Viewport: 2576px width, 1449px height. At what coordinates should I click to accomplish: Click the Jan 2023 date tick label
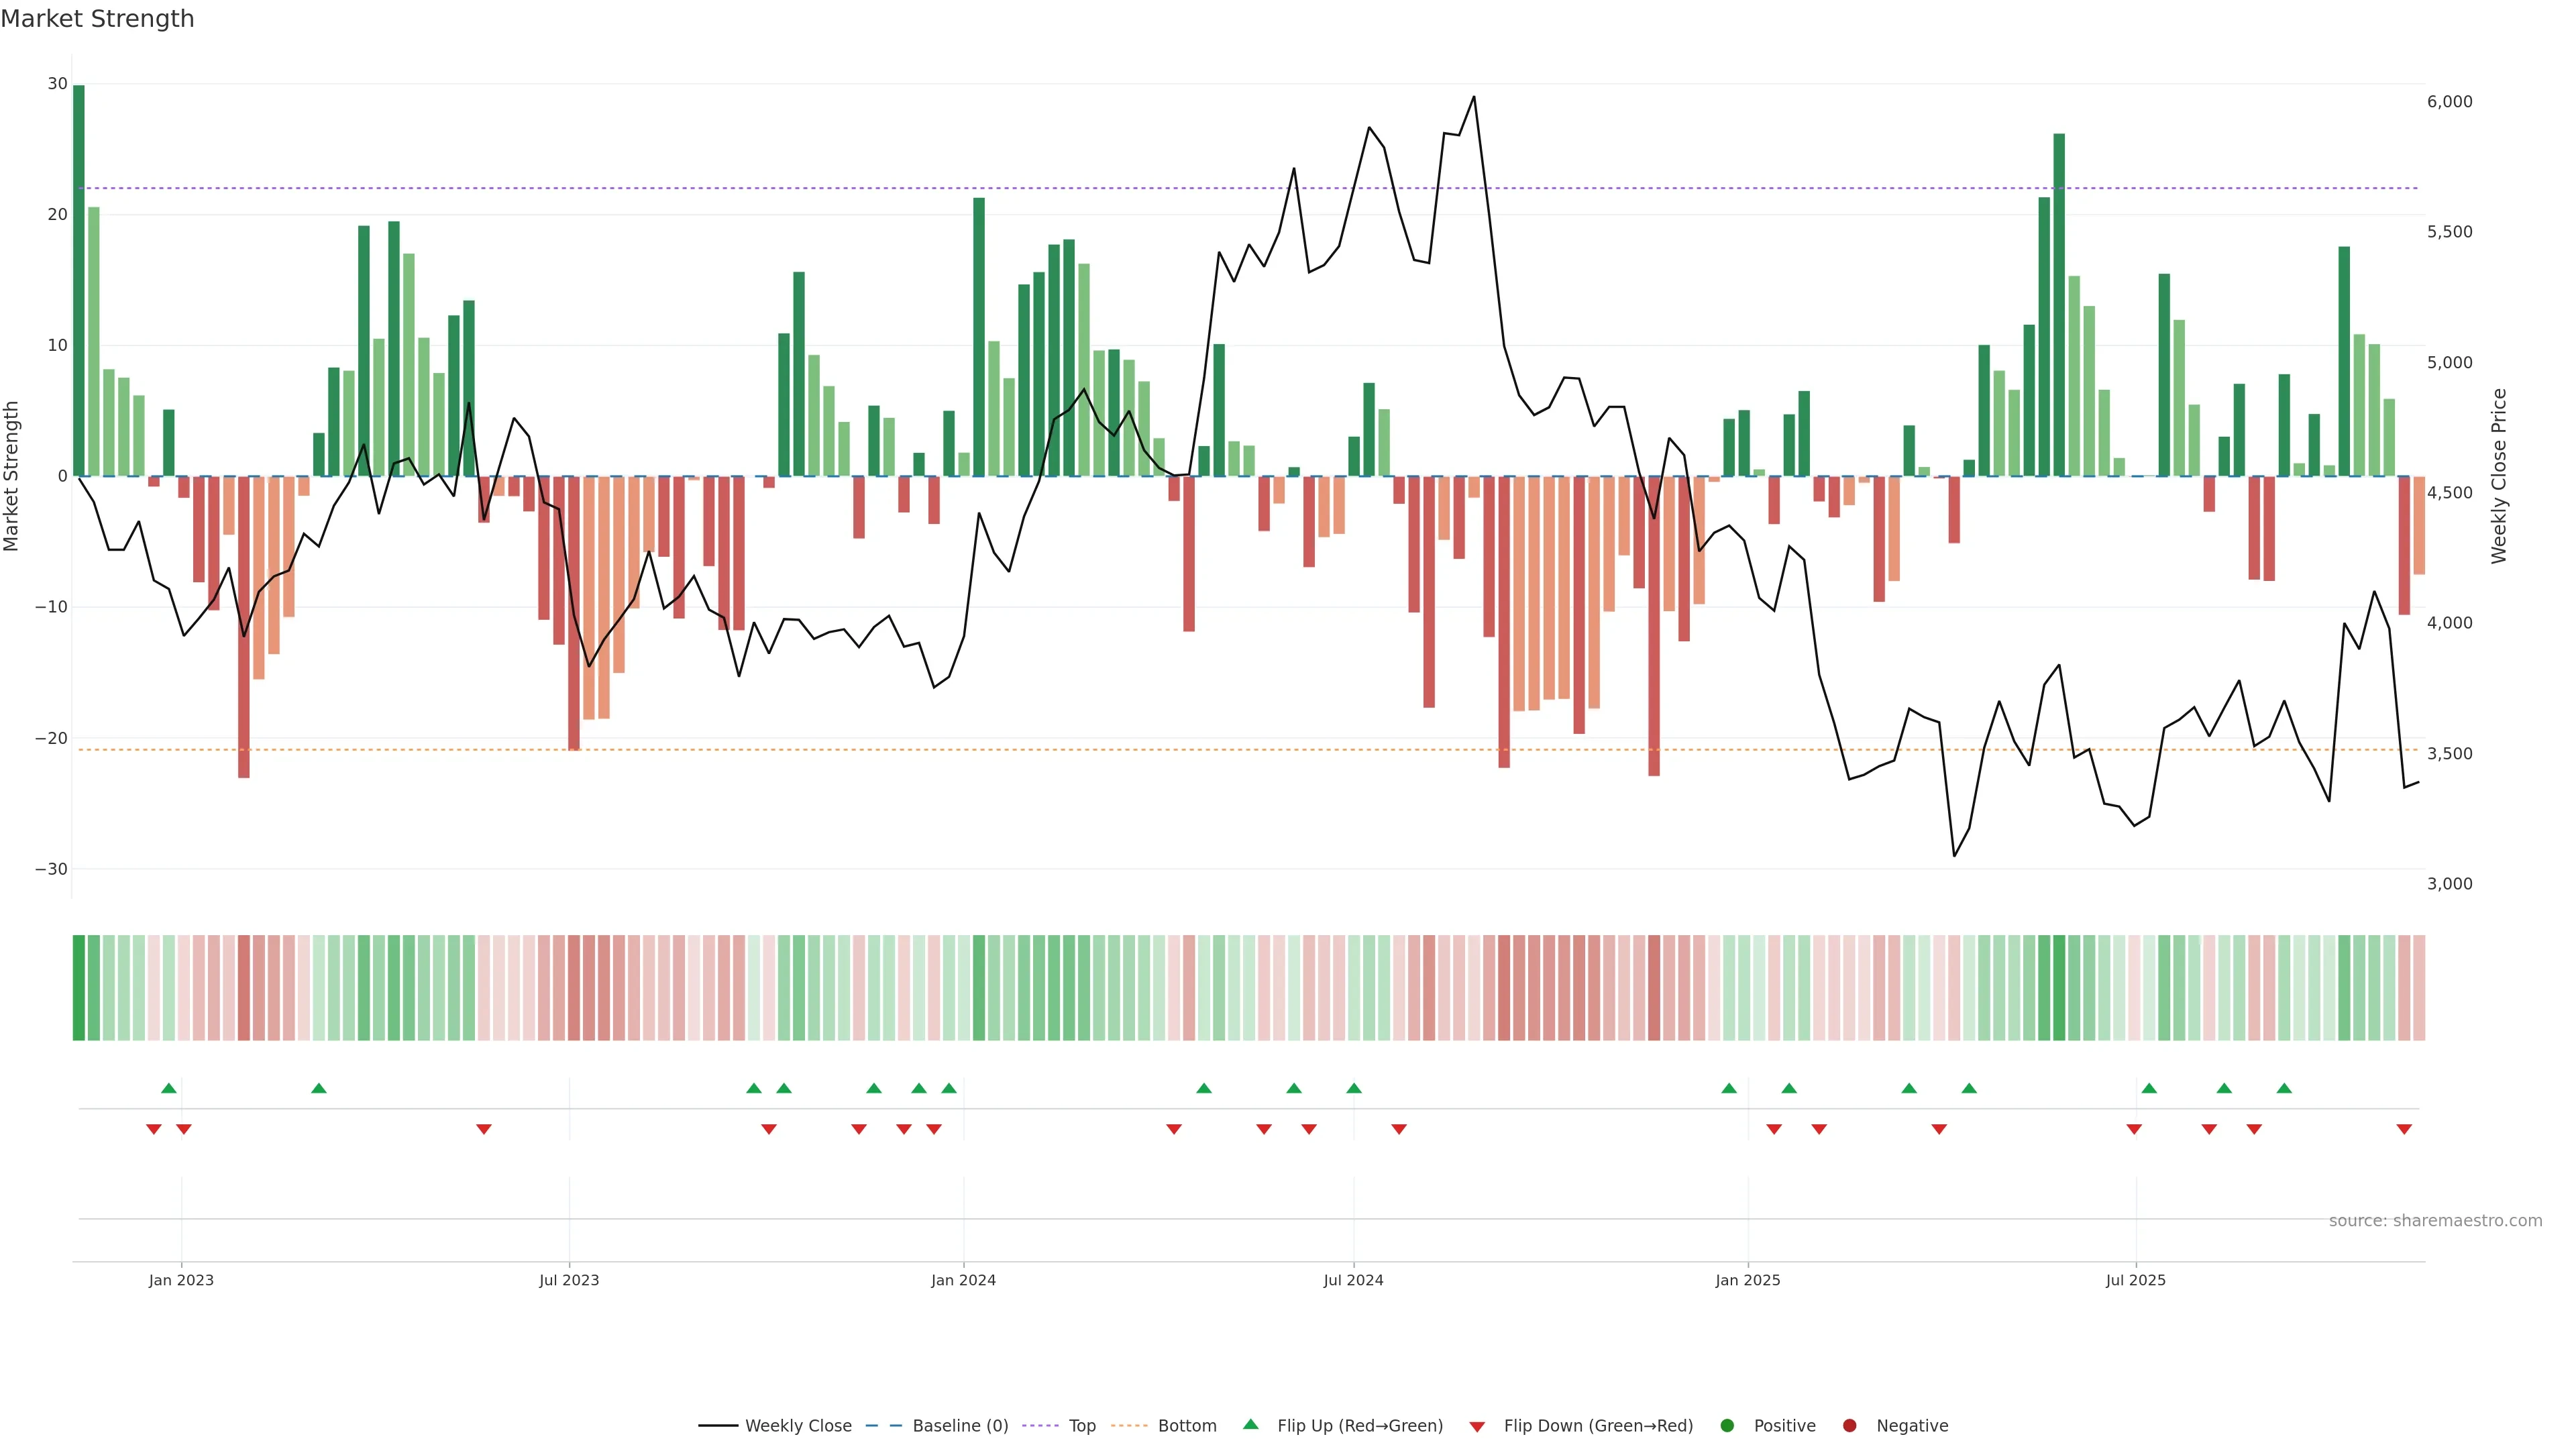pyautogui.click(x=181, y=1280)
